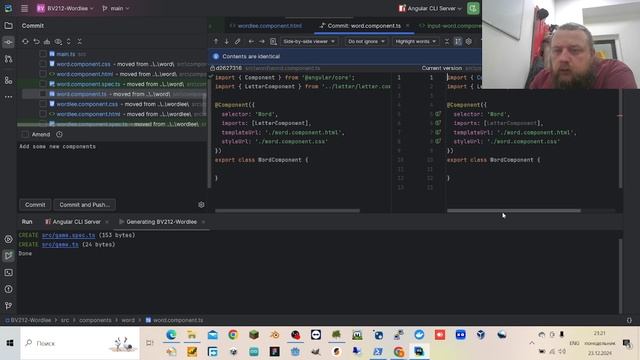Toggle synchronize scrolling in diff toolbar
This screenshot has height=360, width=640.
458,41
